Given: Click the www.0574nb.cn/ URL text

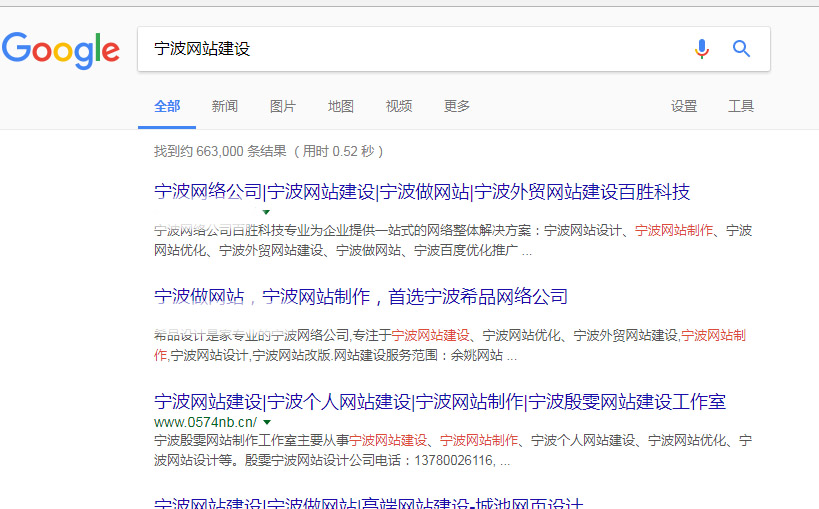Looking at the screenshot, I should [x=205, y=422].
